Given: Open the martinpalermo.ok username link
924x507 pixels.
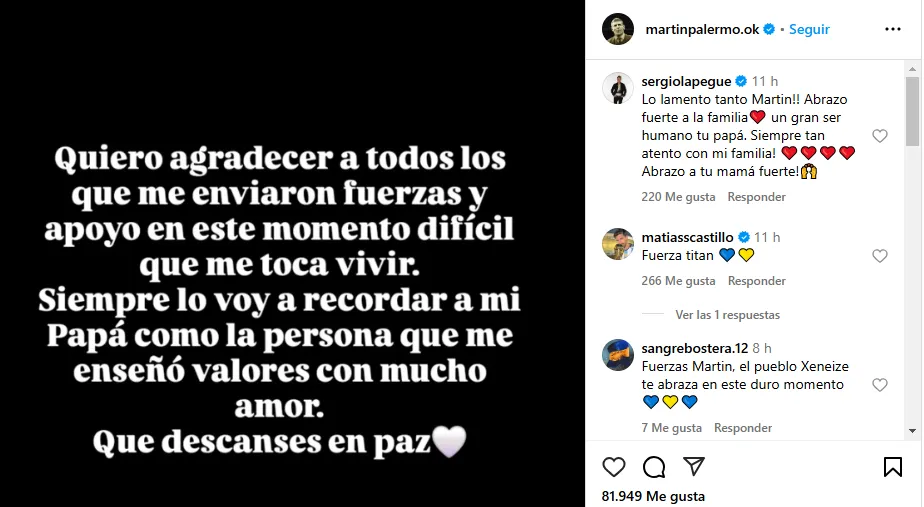Looking at the screenshot, I should pyautogui.click(x=702, y=29).
